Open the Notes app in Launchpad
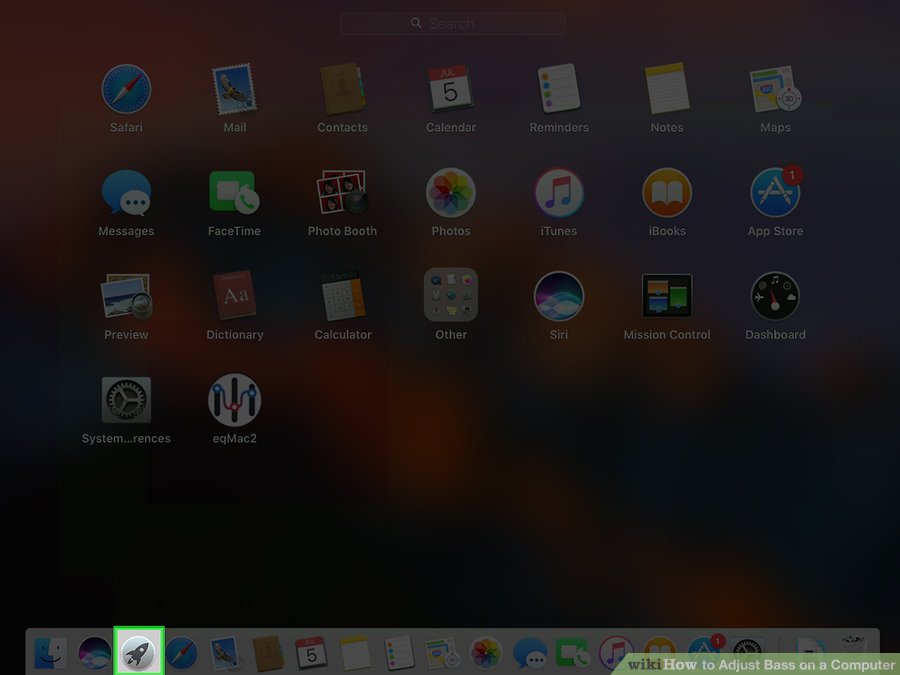 667,88
